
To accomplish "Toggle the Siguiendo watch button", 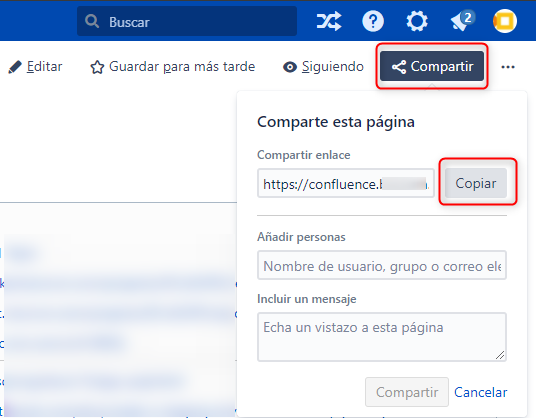I will [323, 67].
